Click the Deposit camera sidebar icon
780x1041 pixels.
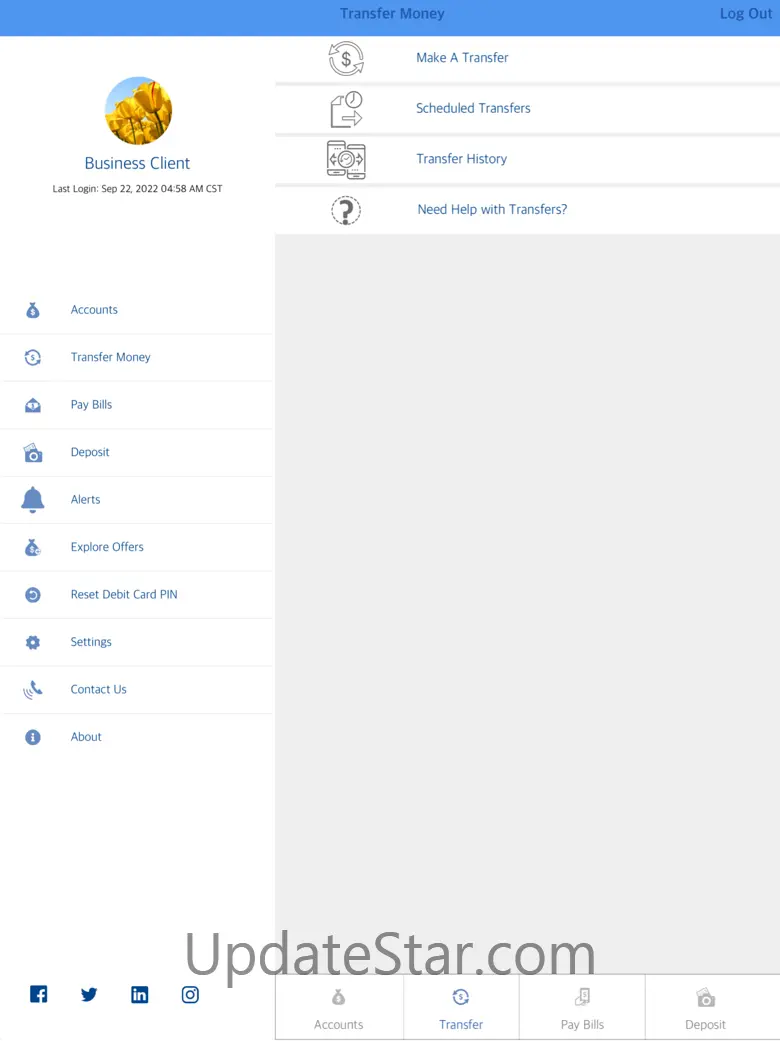point(33,453)
